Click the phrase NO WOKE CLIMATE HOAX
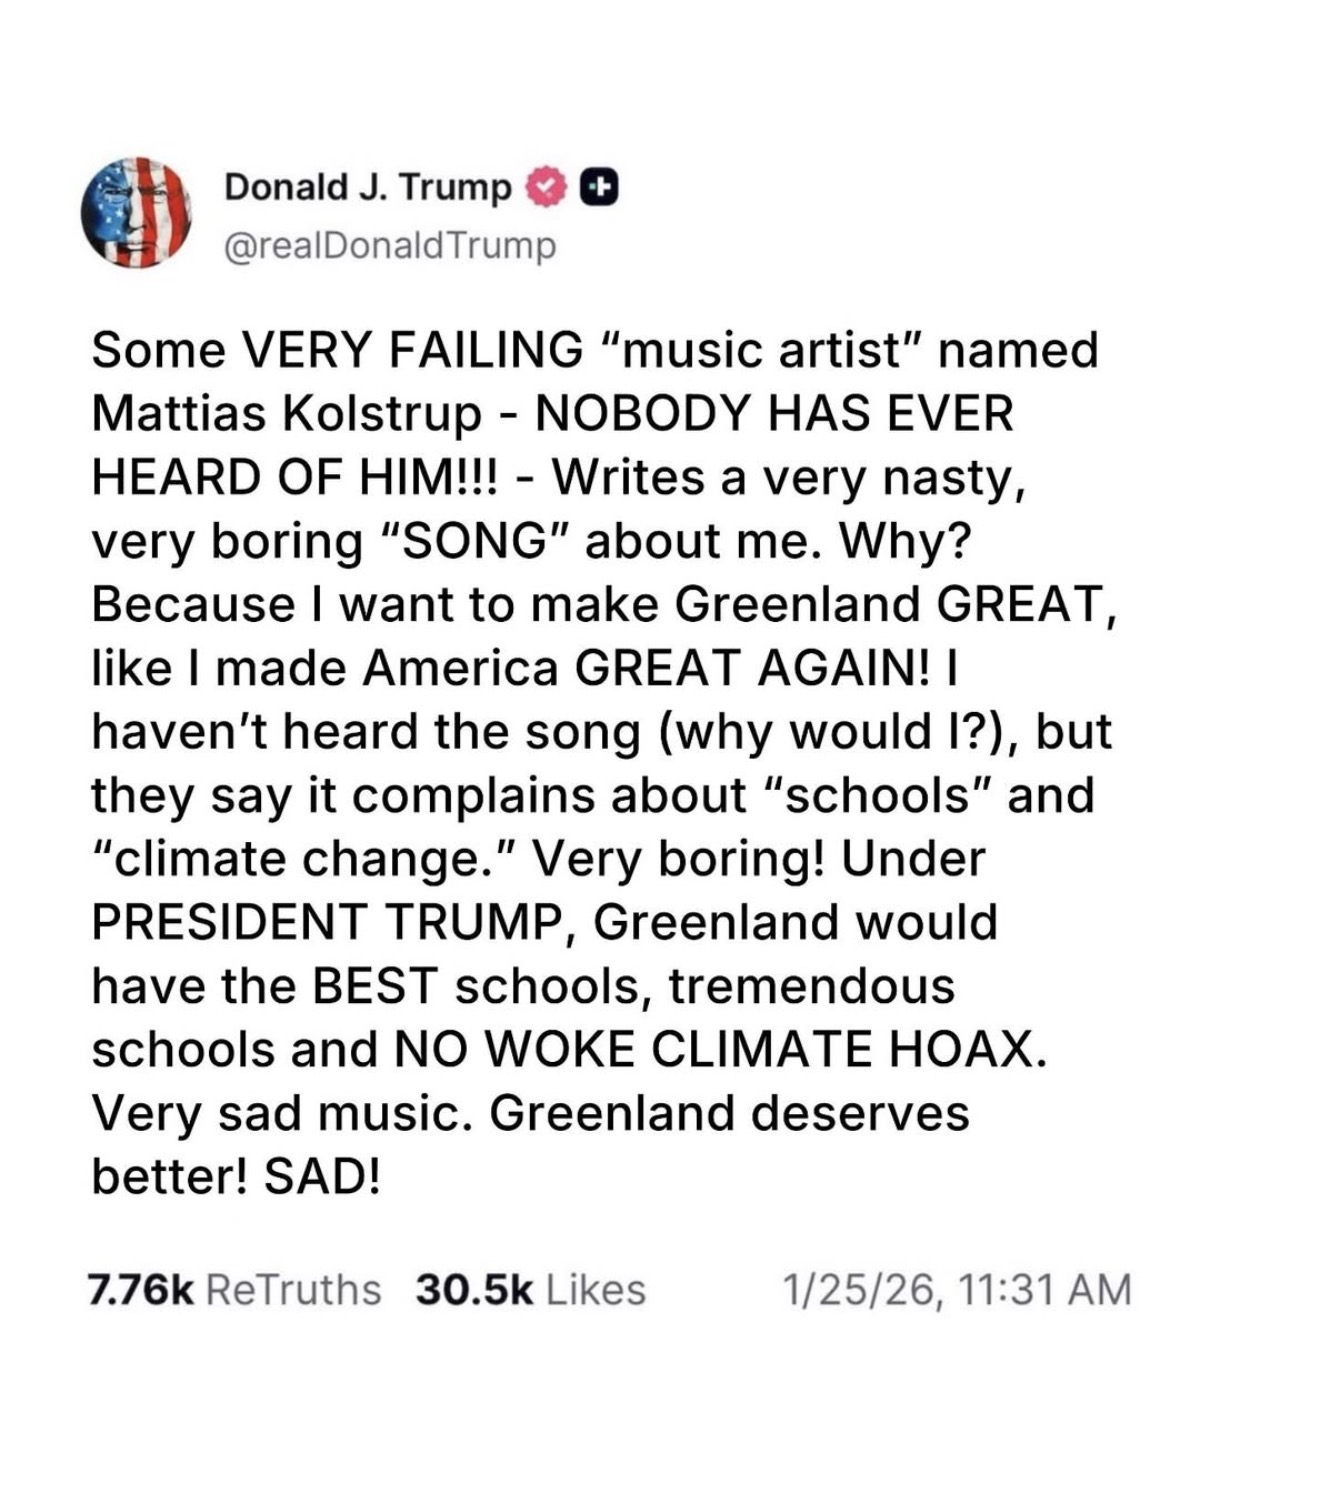The image size is (1320, 1499). pyautogui.click(x=721, y=1050)
